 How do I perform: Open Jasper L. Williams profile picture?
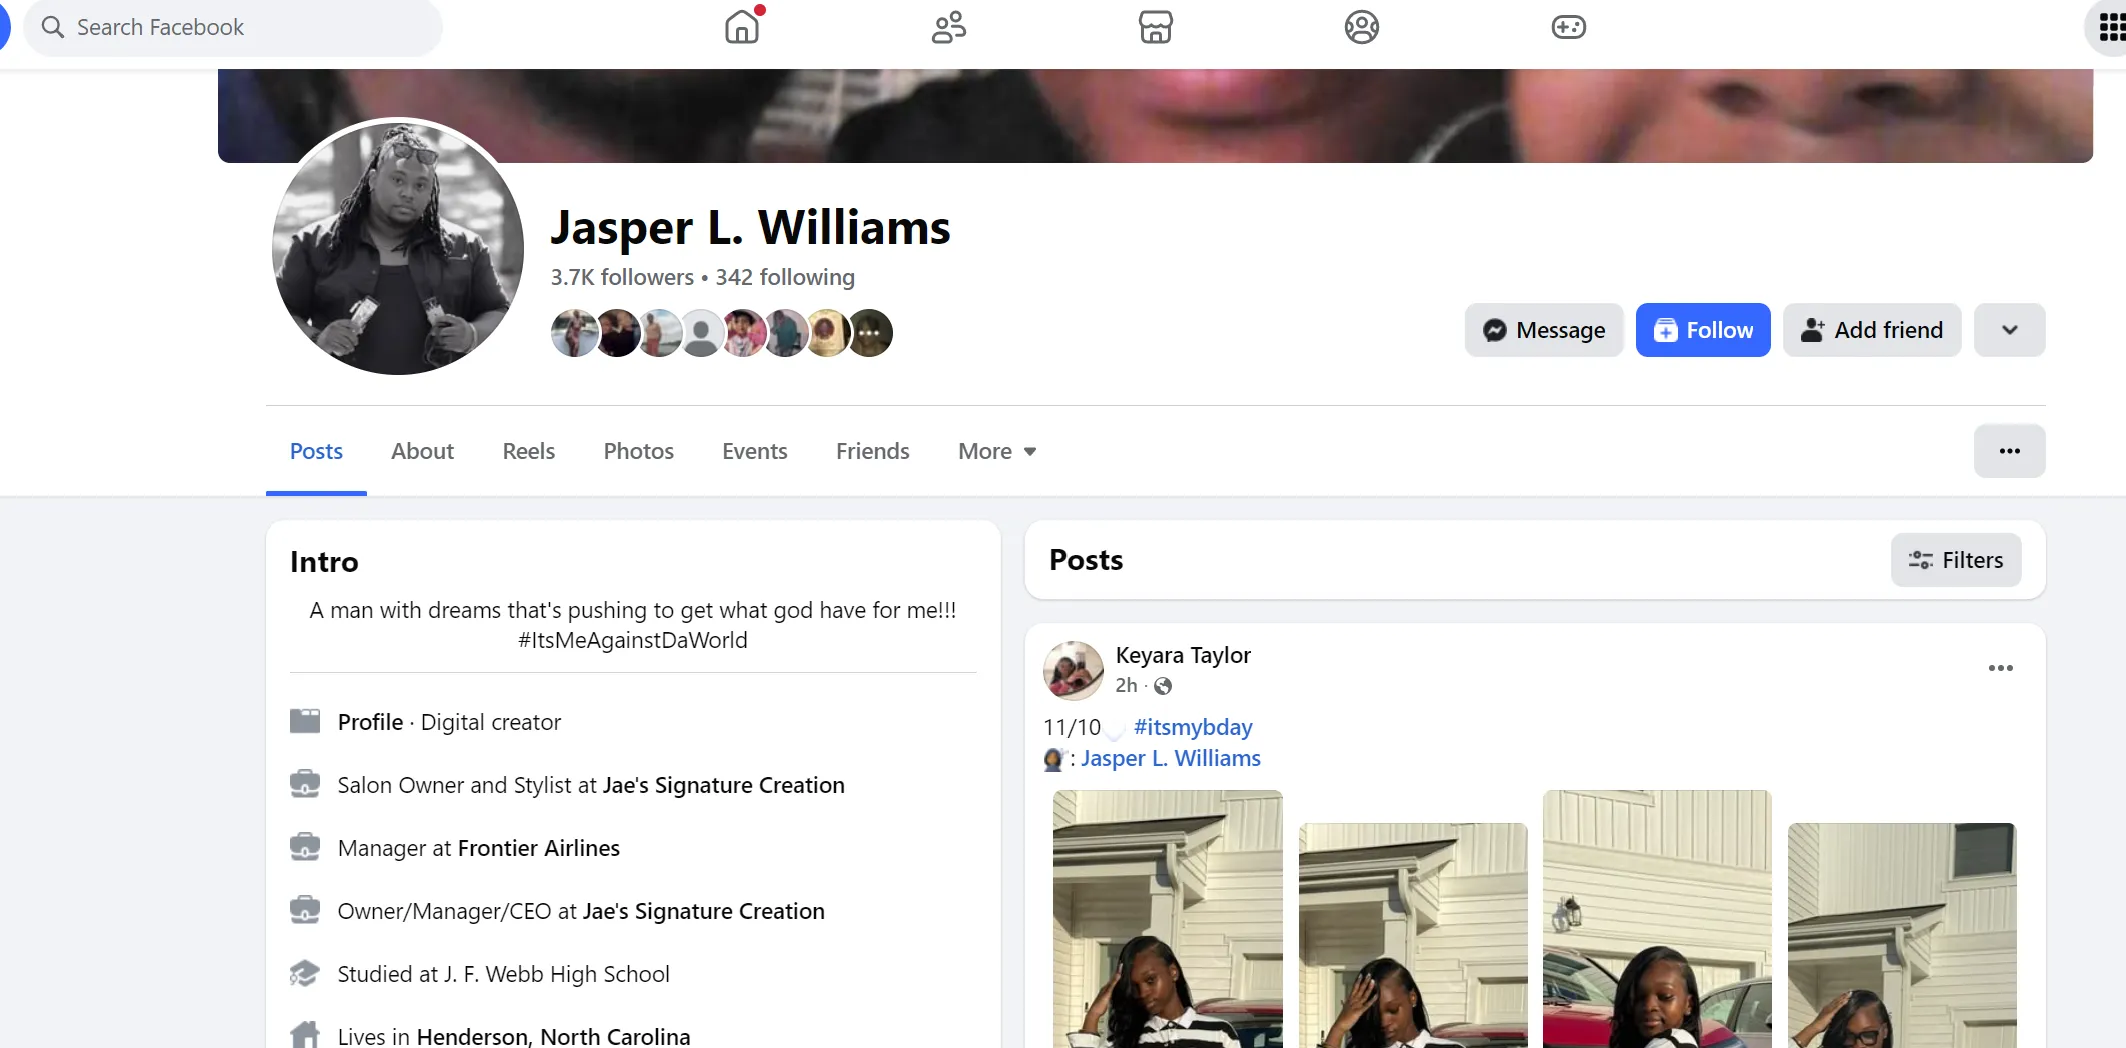tap(398, 248)
